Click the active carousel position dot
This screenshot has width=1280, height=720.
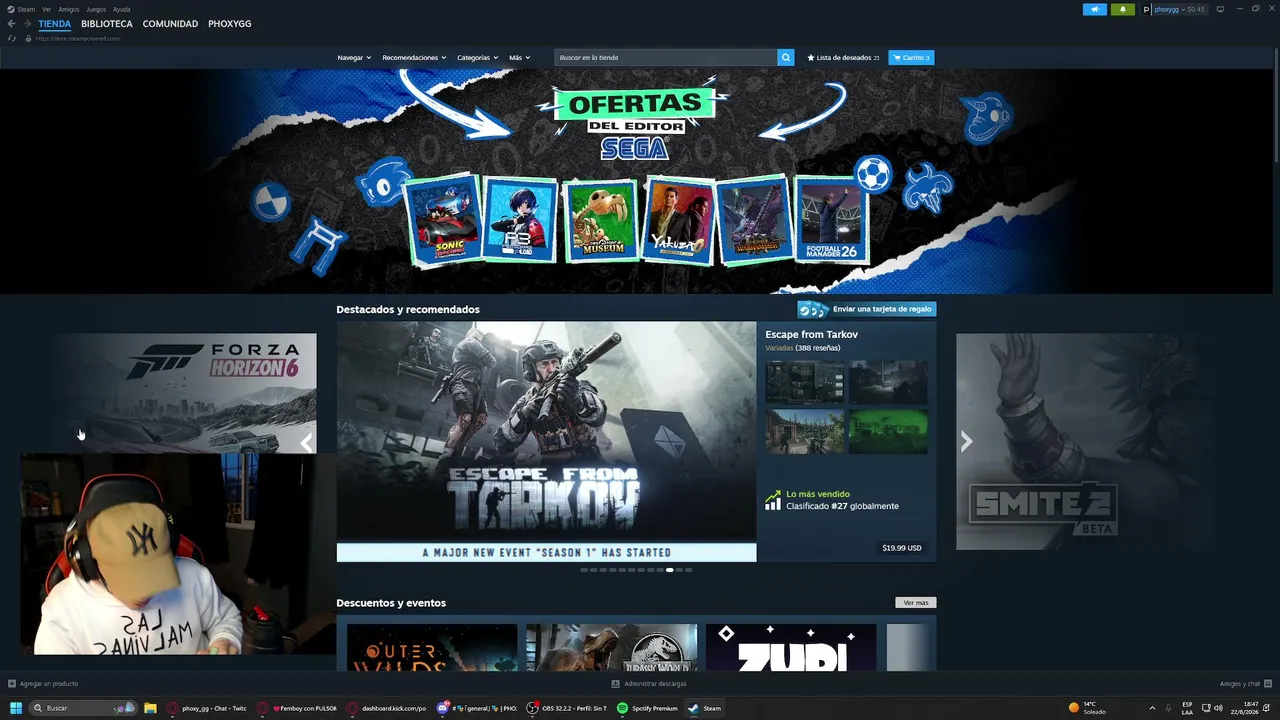point(670,570)
